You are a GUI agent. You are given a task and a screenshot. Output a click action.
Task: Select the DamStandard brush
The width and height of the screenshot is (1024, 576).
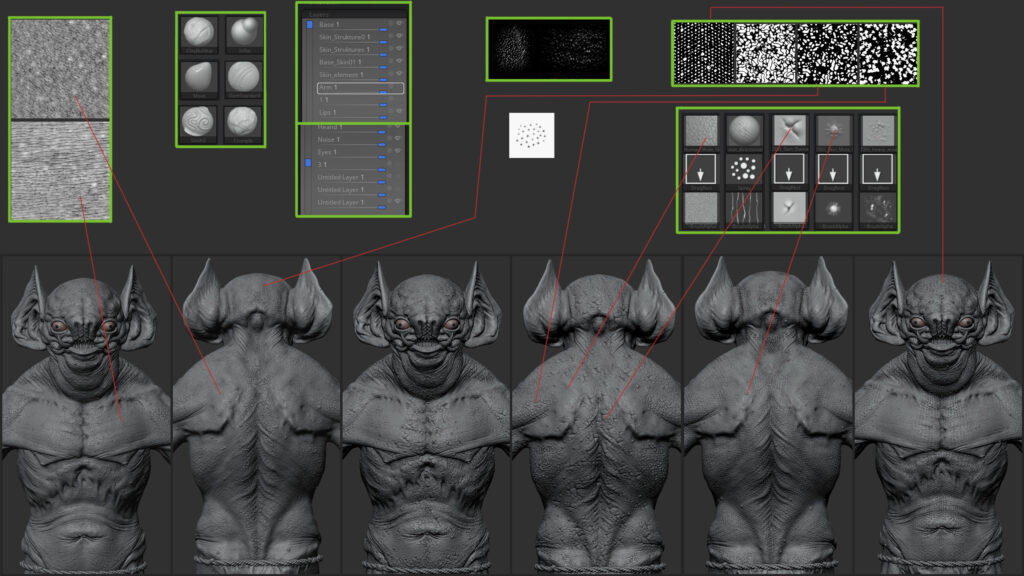click(244, 78)
